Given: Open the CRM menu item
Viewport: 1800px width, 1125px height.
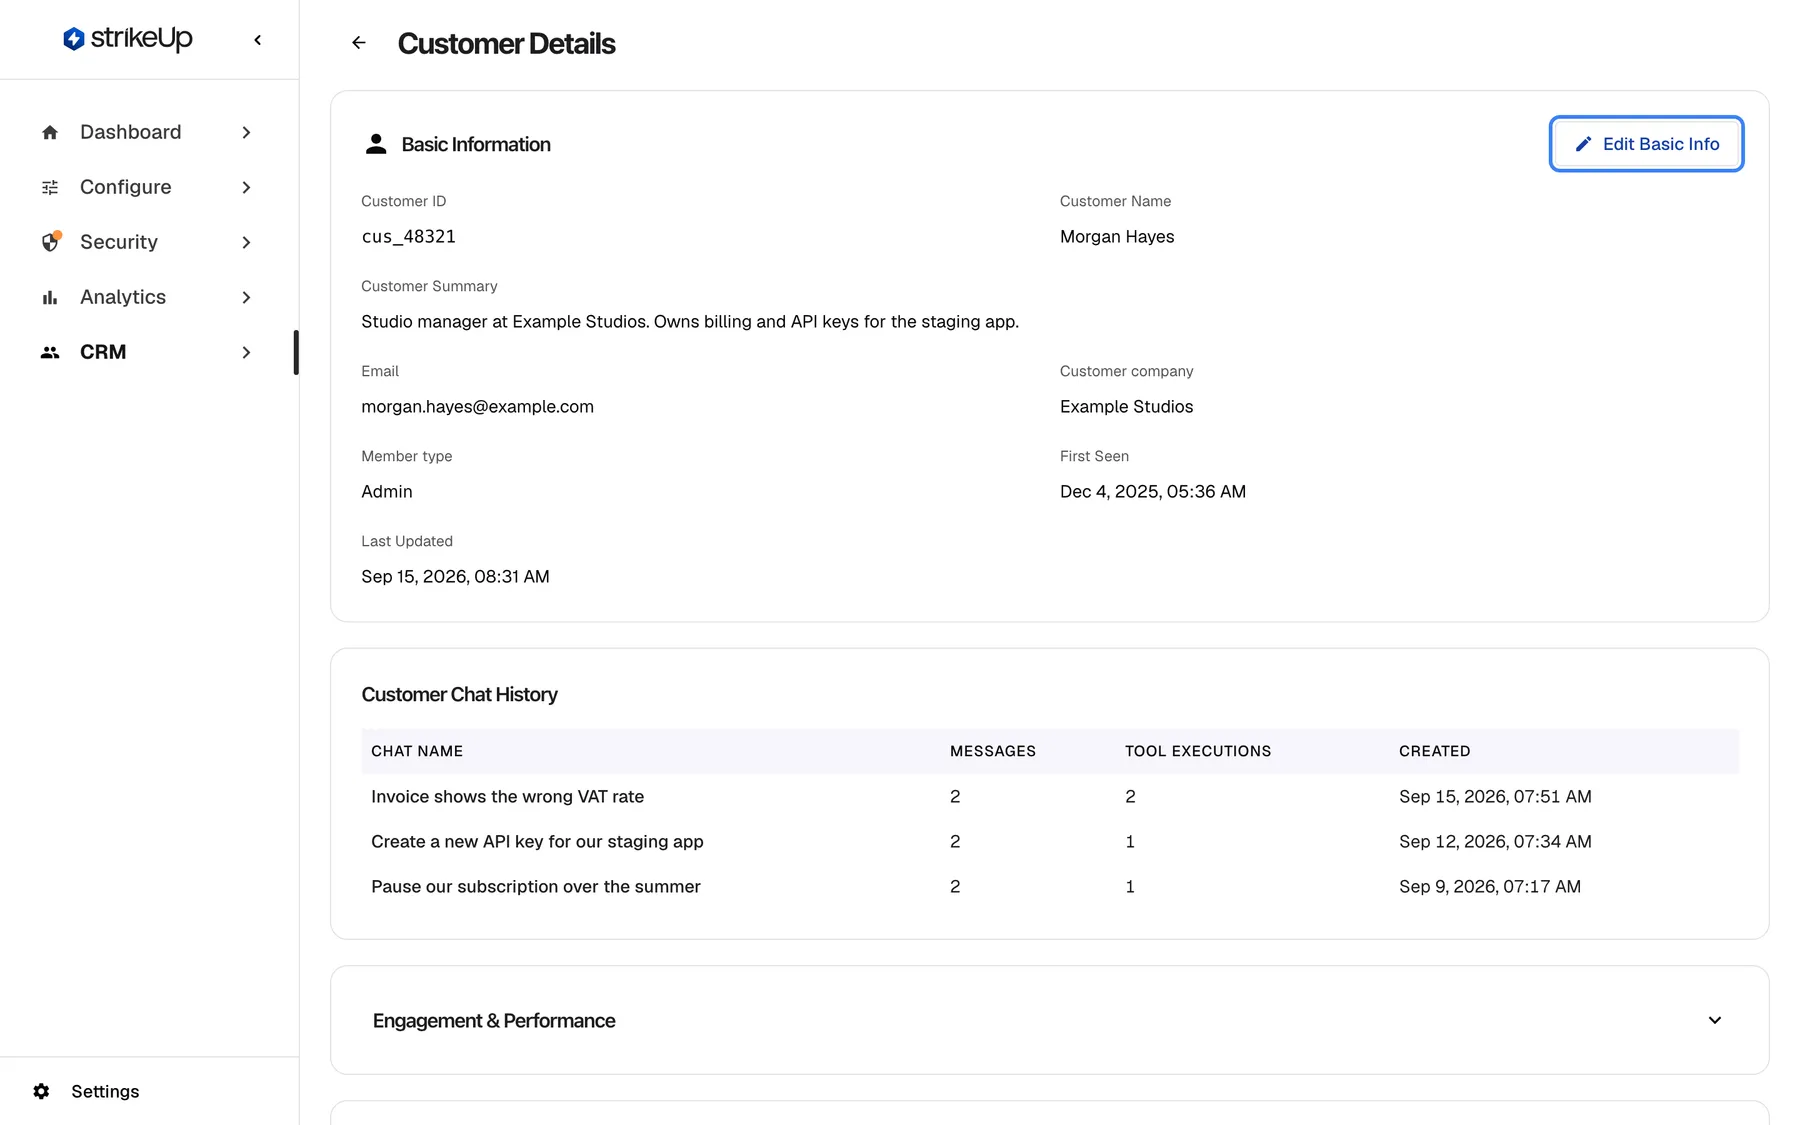Looking at the screenshot, I should coord(148,353).
